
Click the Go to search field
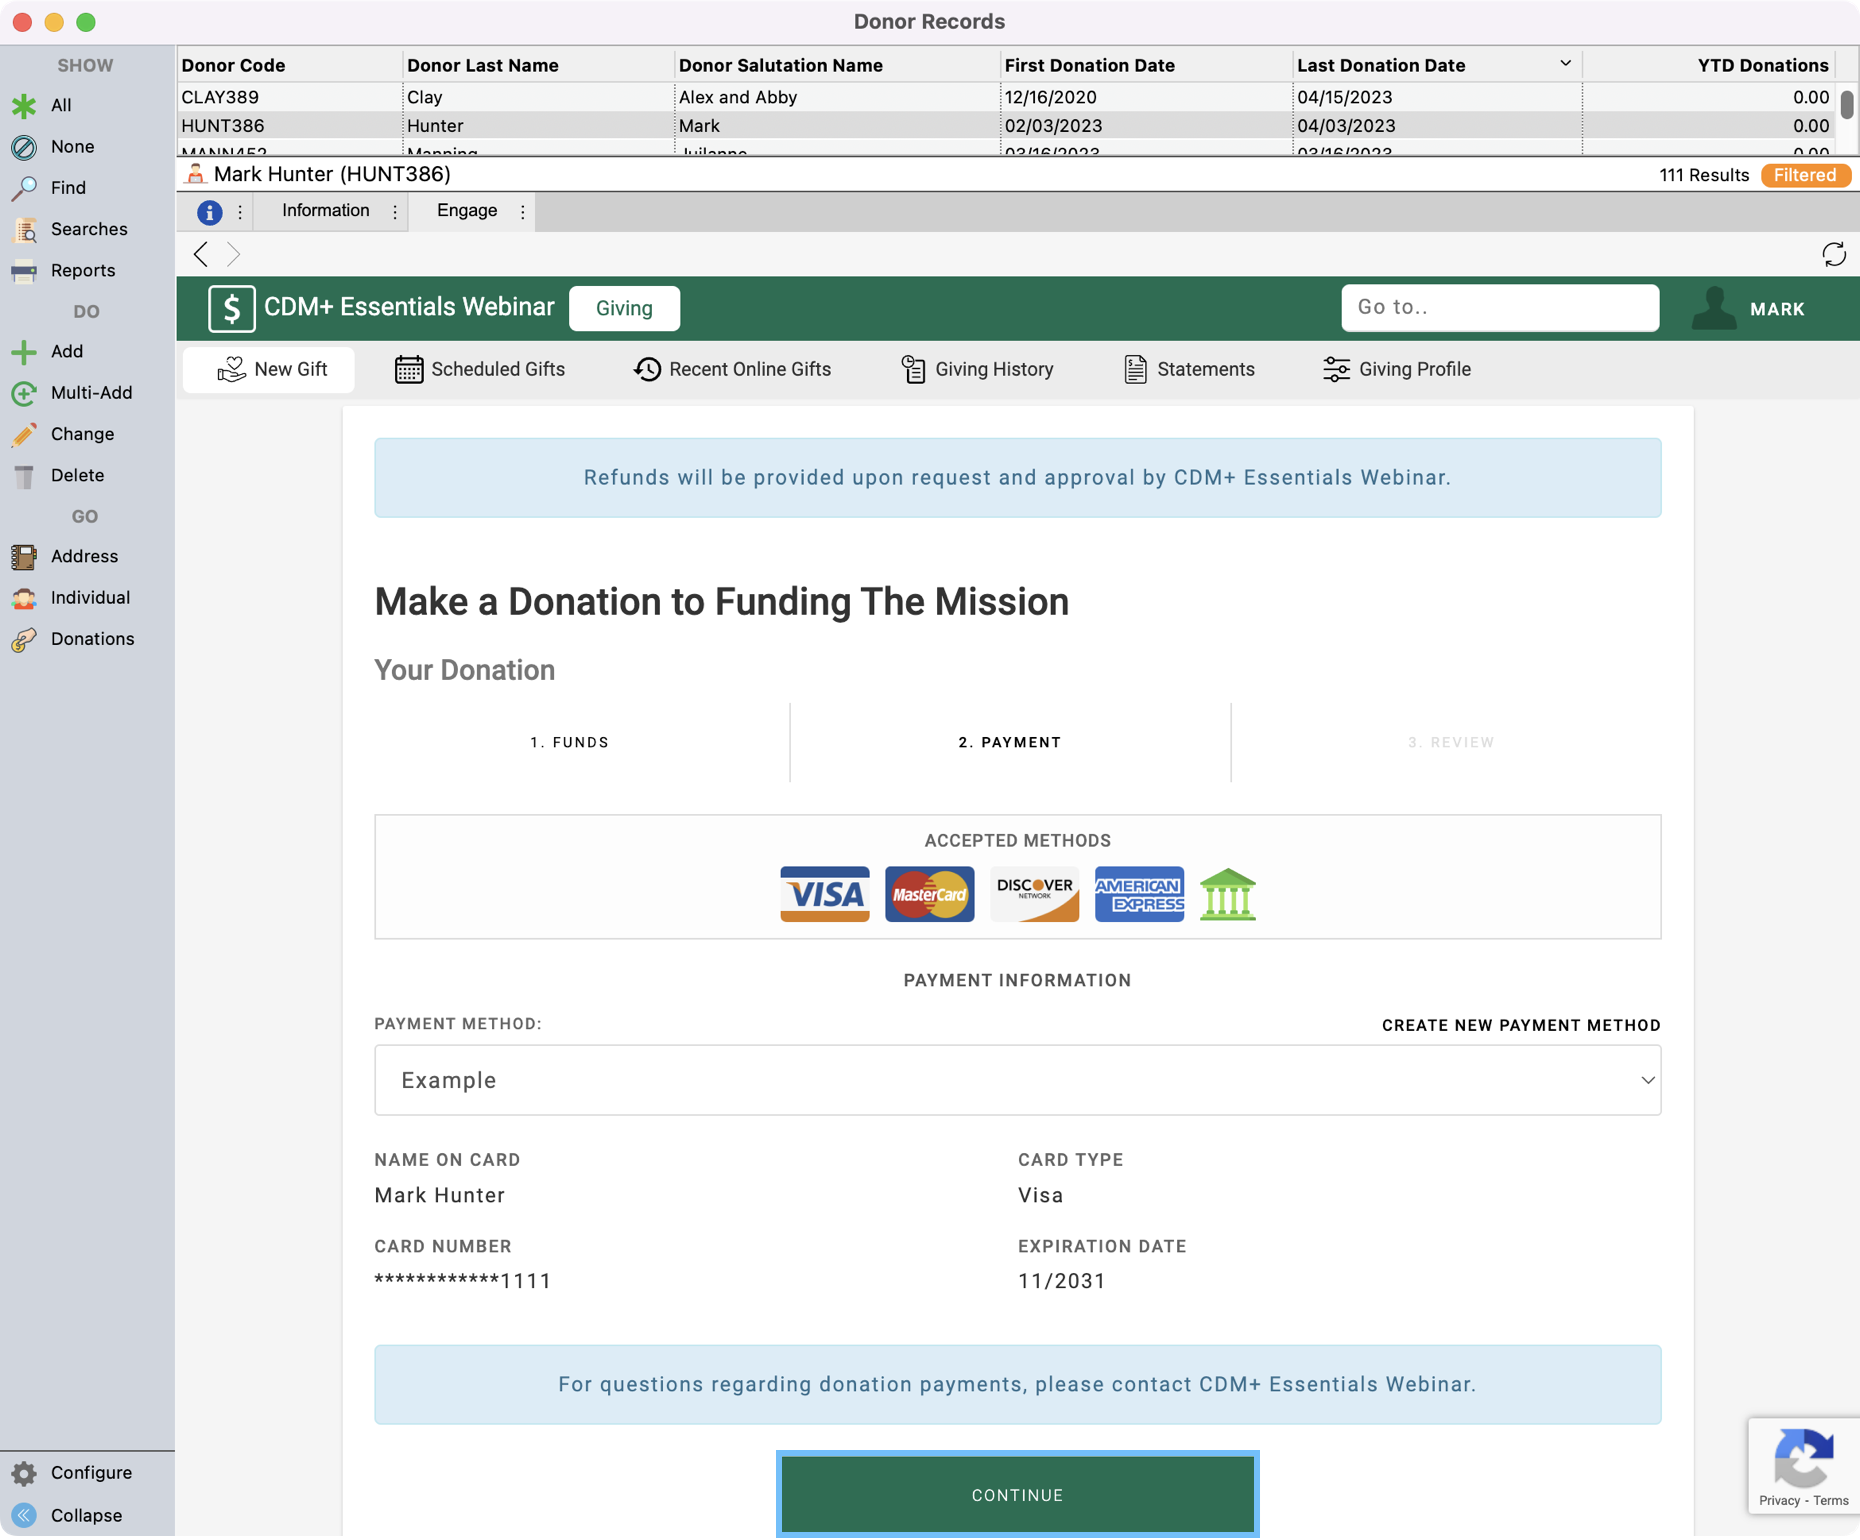1499,308
